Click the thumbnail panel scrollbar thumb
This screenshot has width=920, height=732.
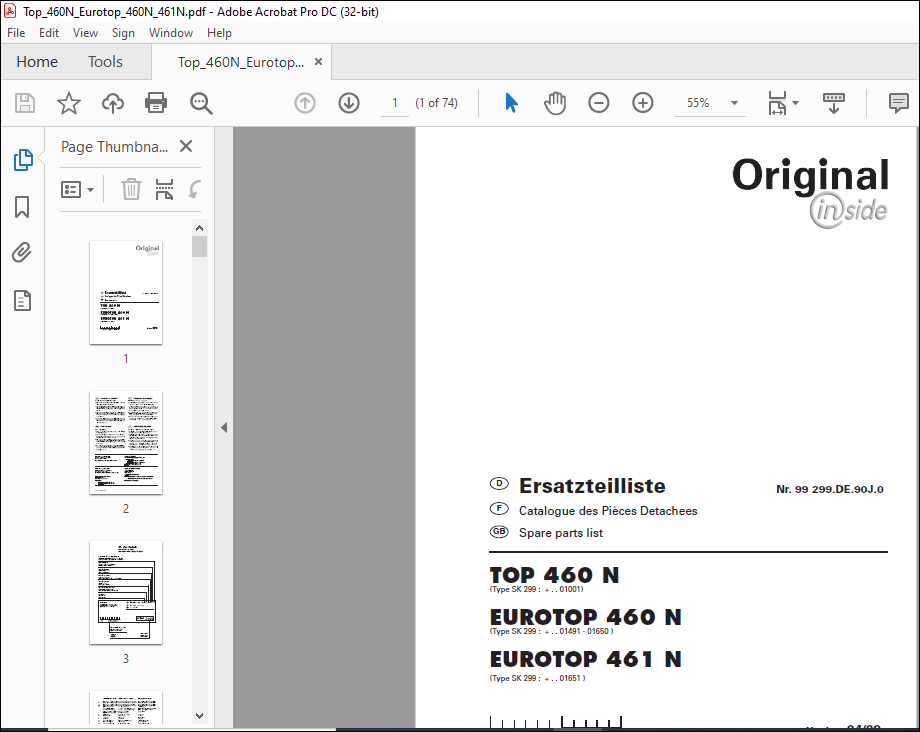click(199, 246)
